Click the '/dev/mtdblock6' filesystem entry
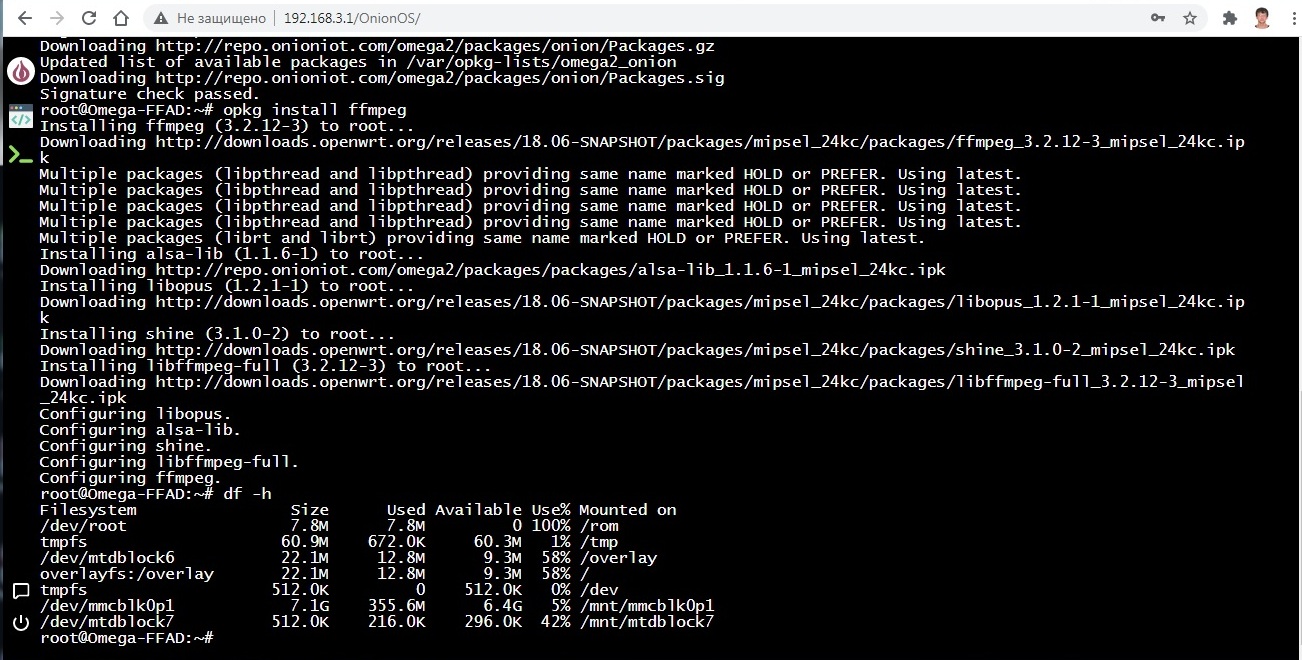This screenshot has height=660, width=1302. pos(108,558)
